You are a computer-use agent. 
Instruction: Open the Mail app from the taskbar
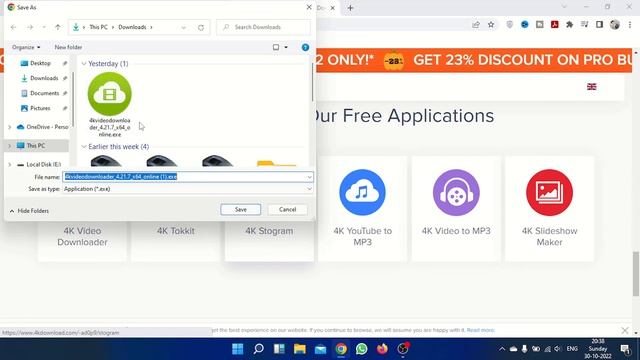click(320, 349)
